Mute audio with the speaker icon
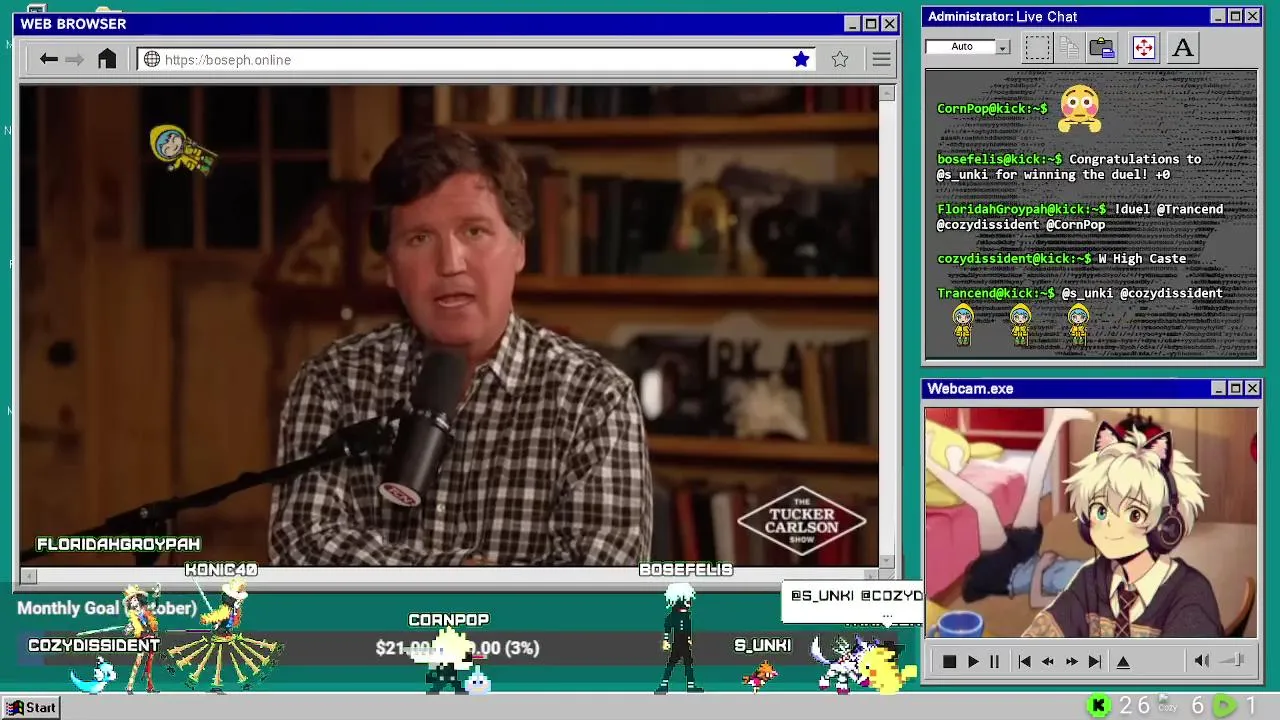This screenshot has width=1280, height=720. coord(1202,660)
